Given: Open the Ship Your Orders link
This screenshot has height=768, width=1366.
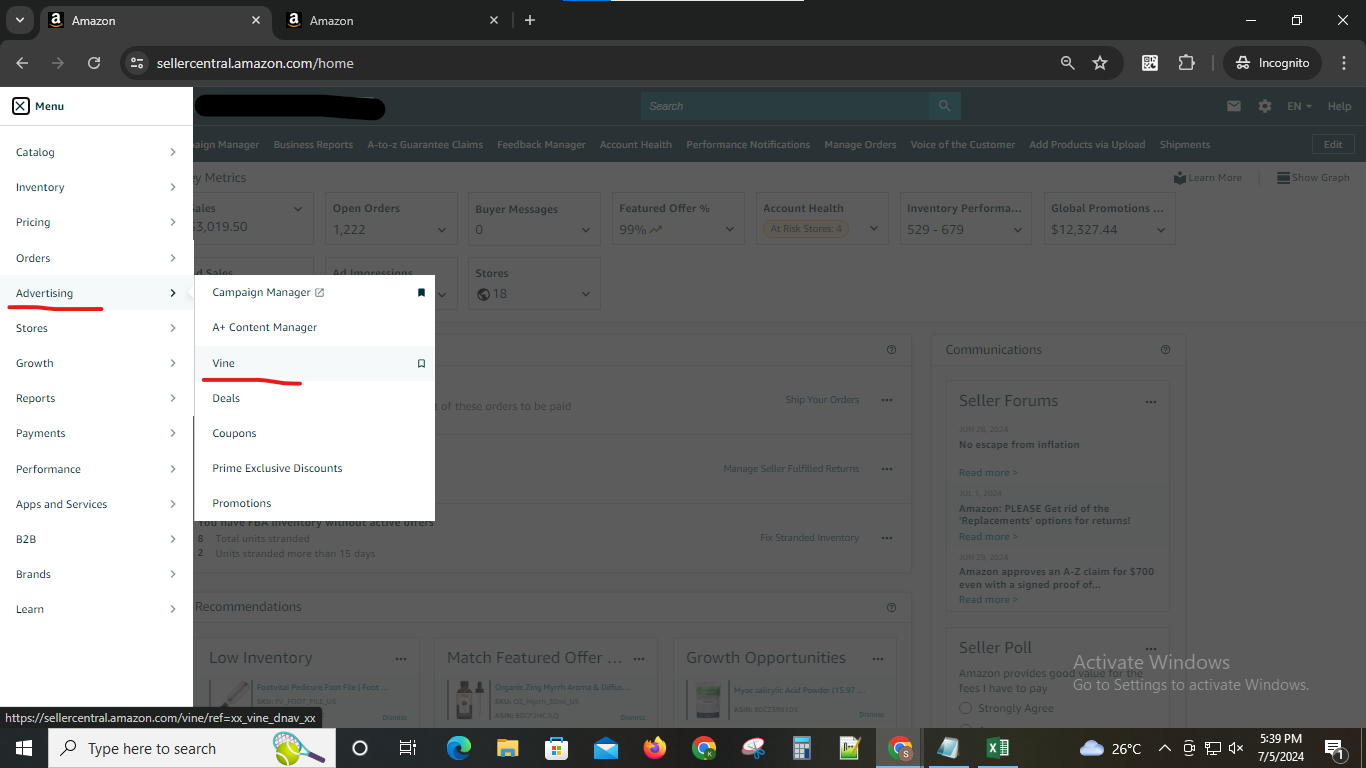Looking at the screenshot, I should (x=822, y=399).
